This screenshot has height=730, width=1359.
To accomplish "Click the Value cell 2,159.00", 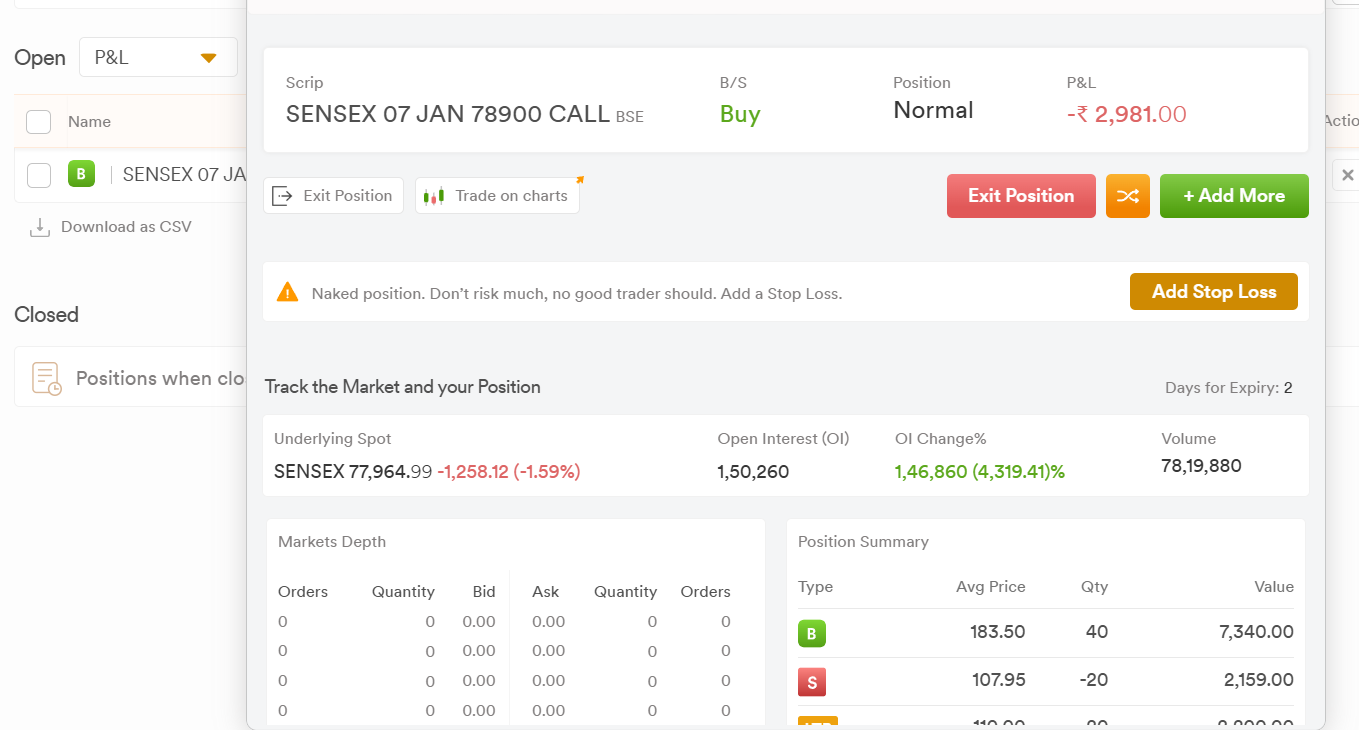I will tap(1257, 680).
